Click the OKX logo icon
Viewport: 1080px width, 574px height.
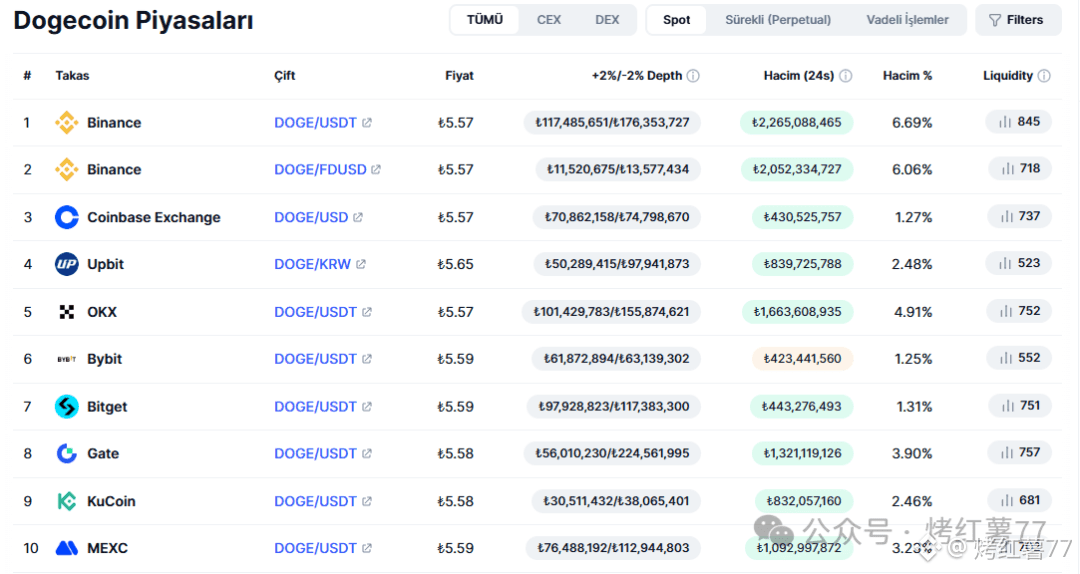click(x=67, y=312)
